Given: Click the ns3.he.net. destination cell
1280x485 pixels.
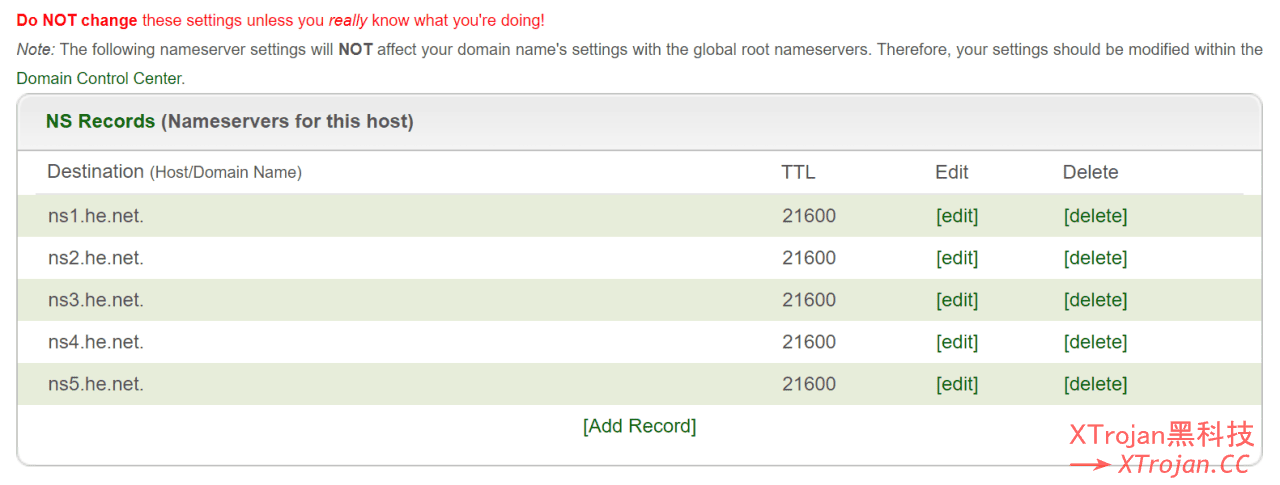Looking at the screenshot, I should point(96,300).
